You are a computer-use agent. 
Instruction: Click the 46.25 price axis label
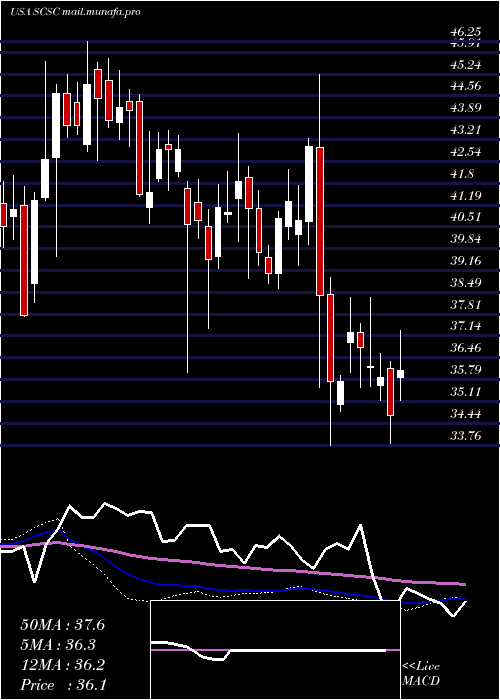(466, 32)
